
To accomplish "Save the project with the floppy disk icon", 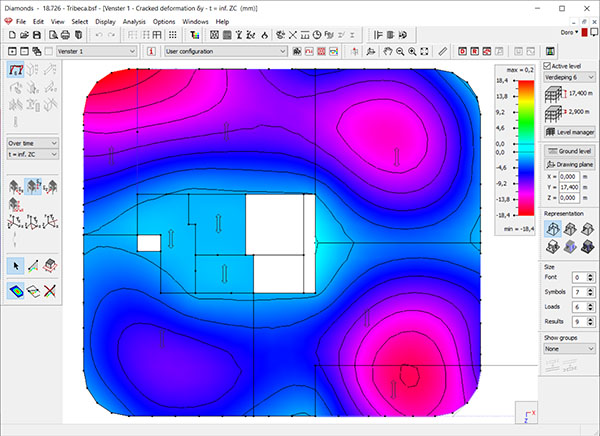I will click(37, 35).
